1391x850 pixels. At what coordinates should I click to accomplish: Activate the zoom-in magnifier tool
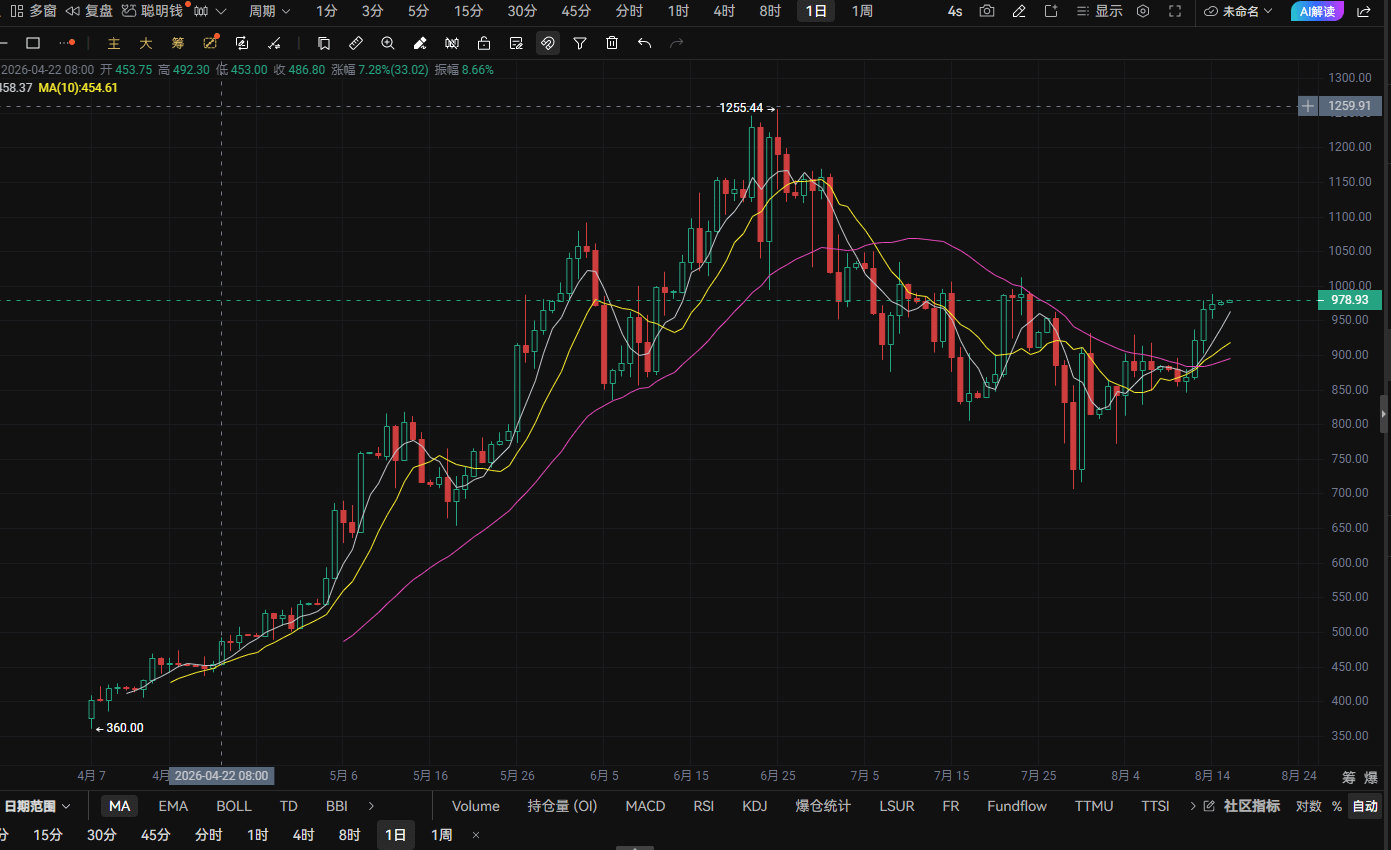388,43
